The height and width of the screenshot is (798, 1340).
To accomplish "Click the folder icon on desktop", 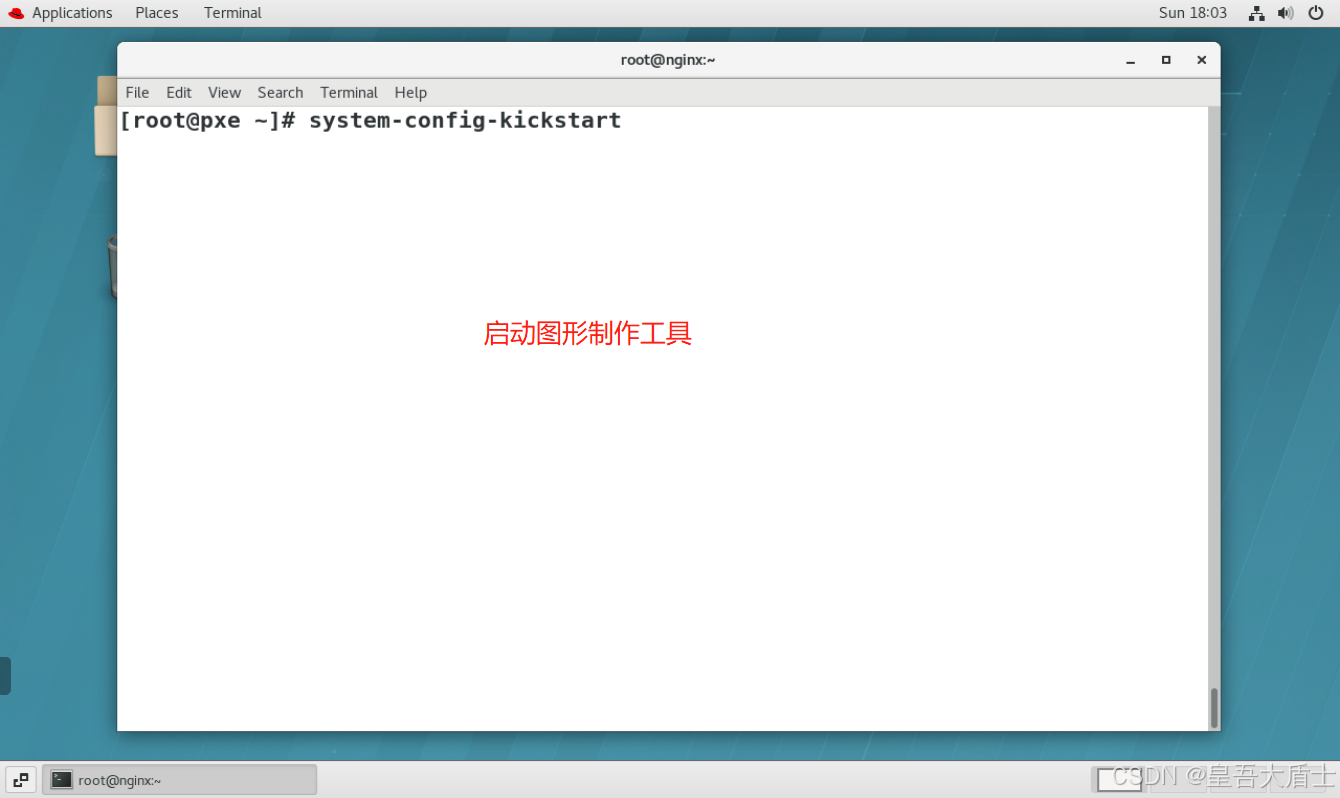I will (x=106, y=116).
